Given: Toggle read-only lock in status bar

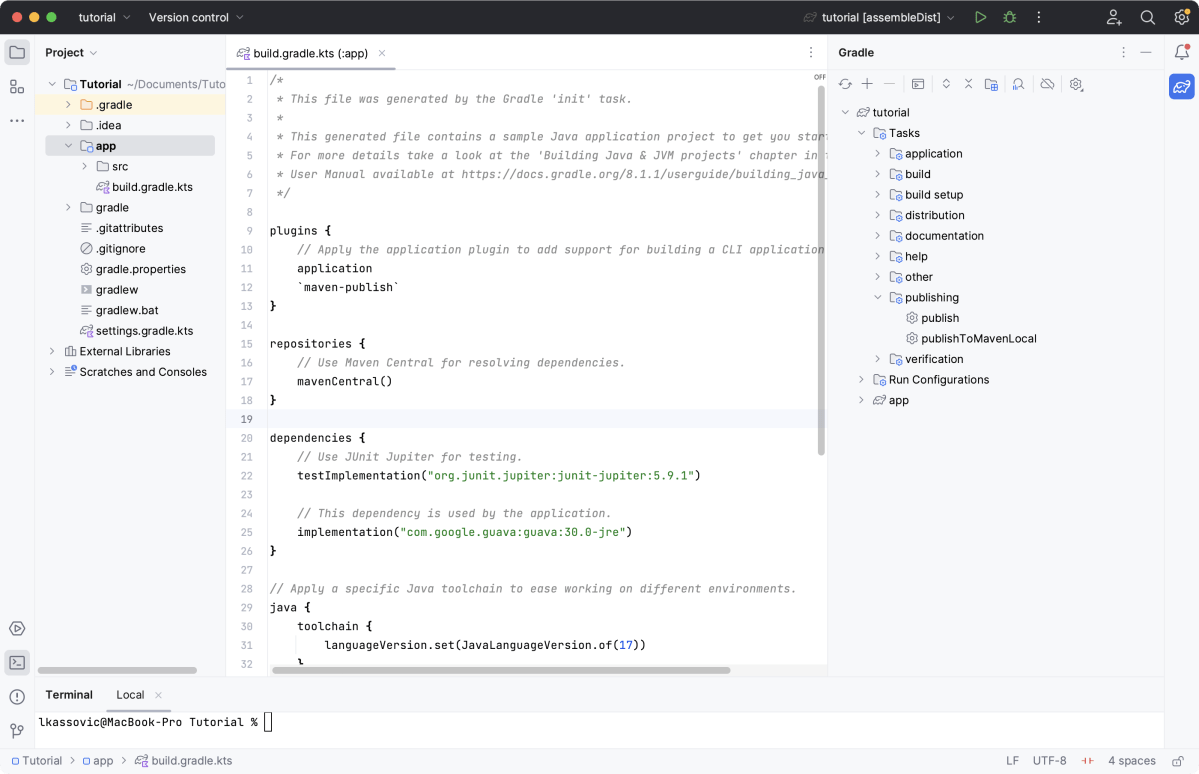Looking at the screenshot, I should coord(1178,761).
